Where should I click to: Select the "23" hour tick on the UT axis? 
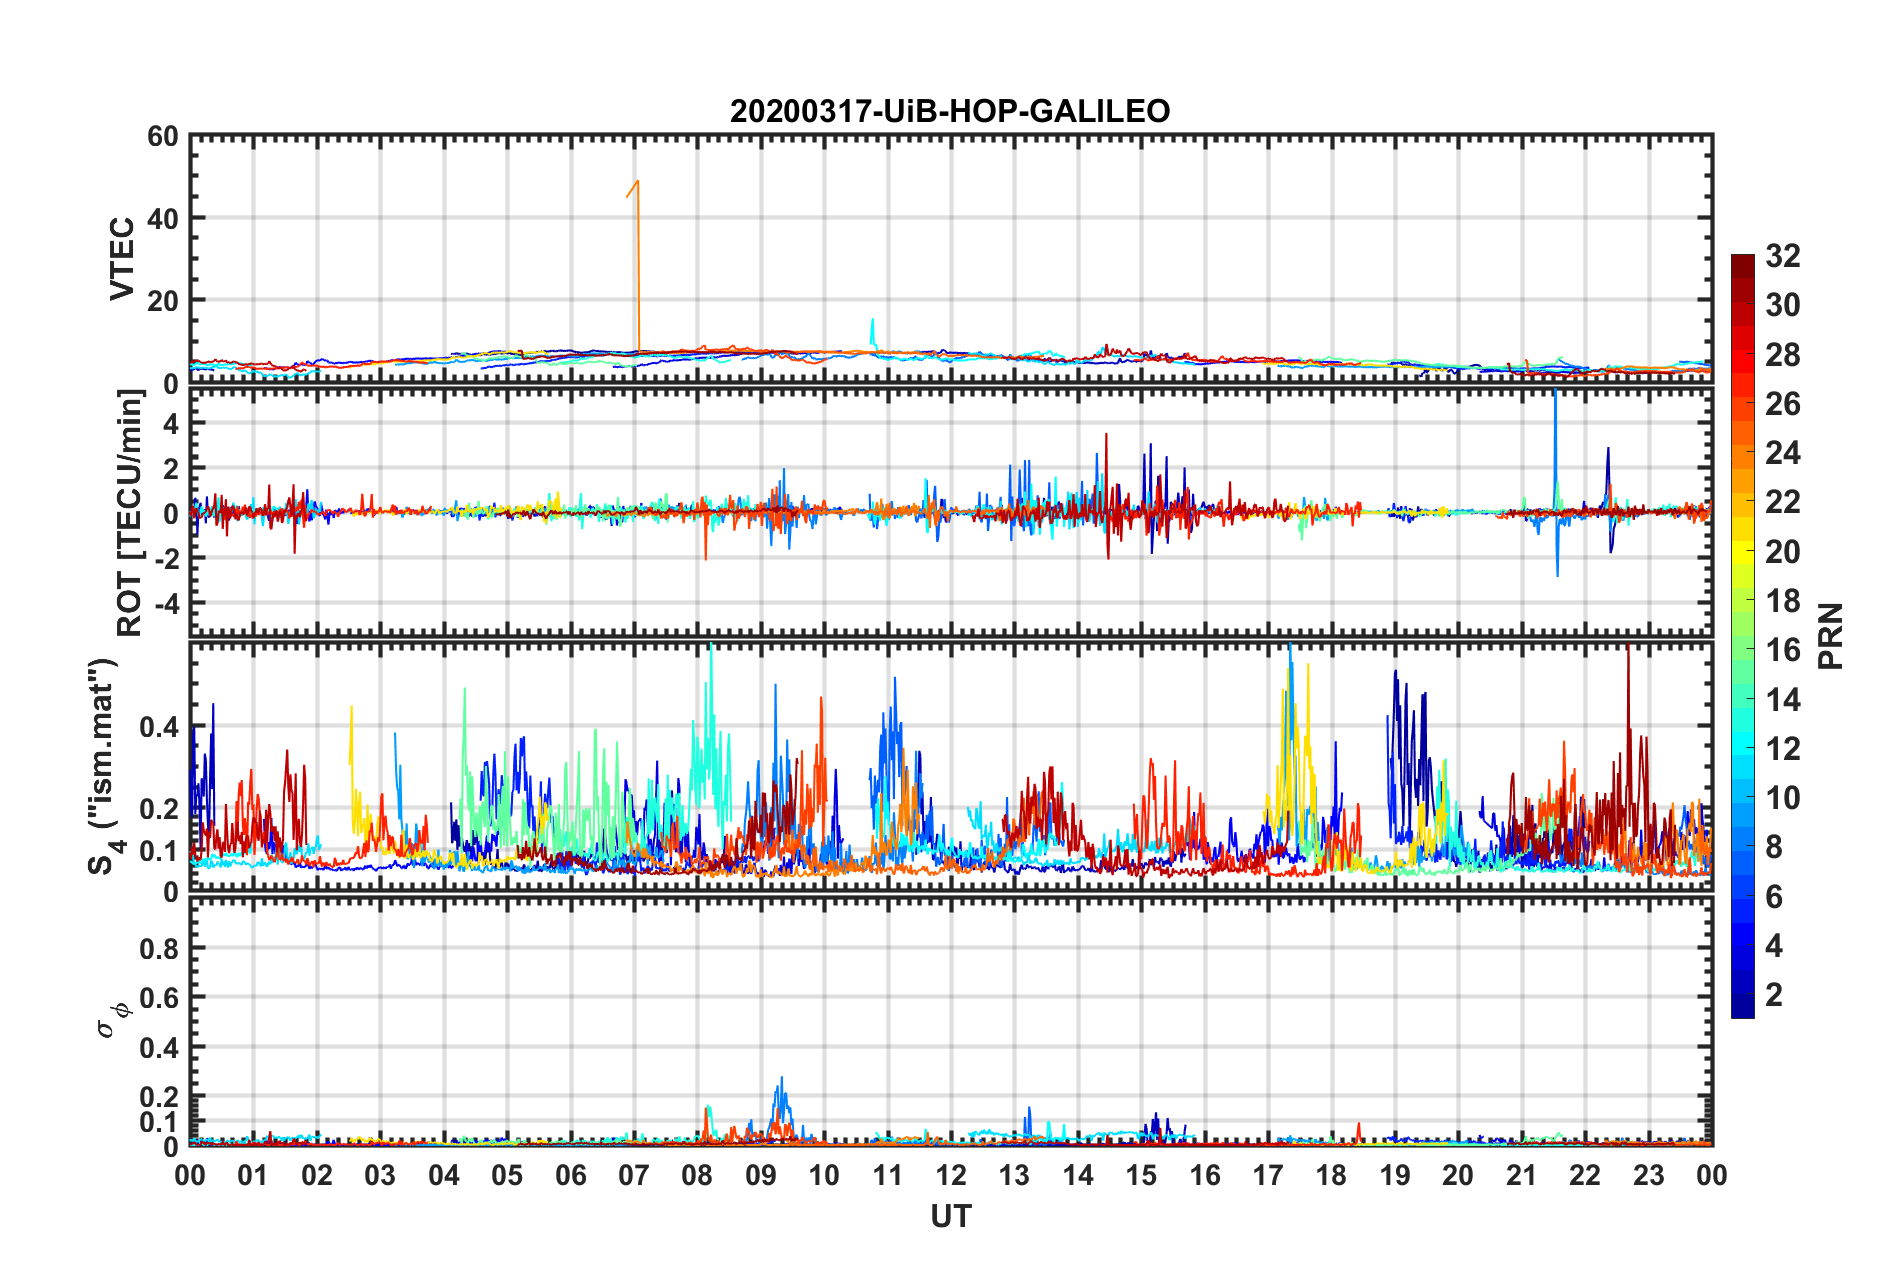[x=1649, y=1175]
